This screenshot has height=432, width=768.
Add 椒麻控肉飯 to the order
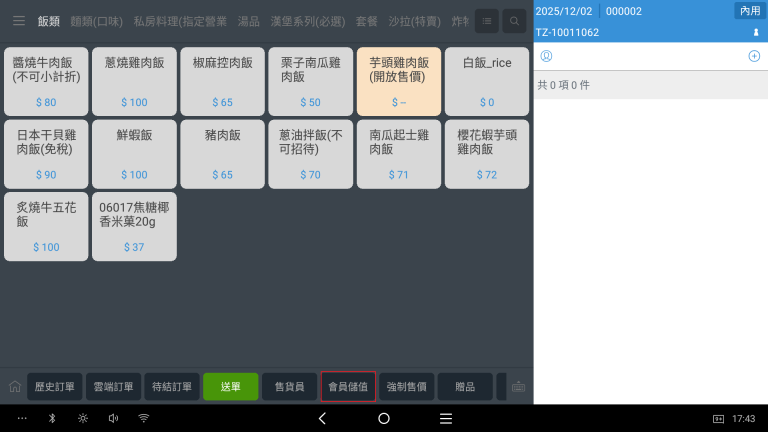222,81
